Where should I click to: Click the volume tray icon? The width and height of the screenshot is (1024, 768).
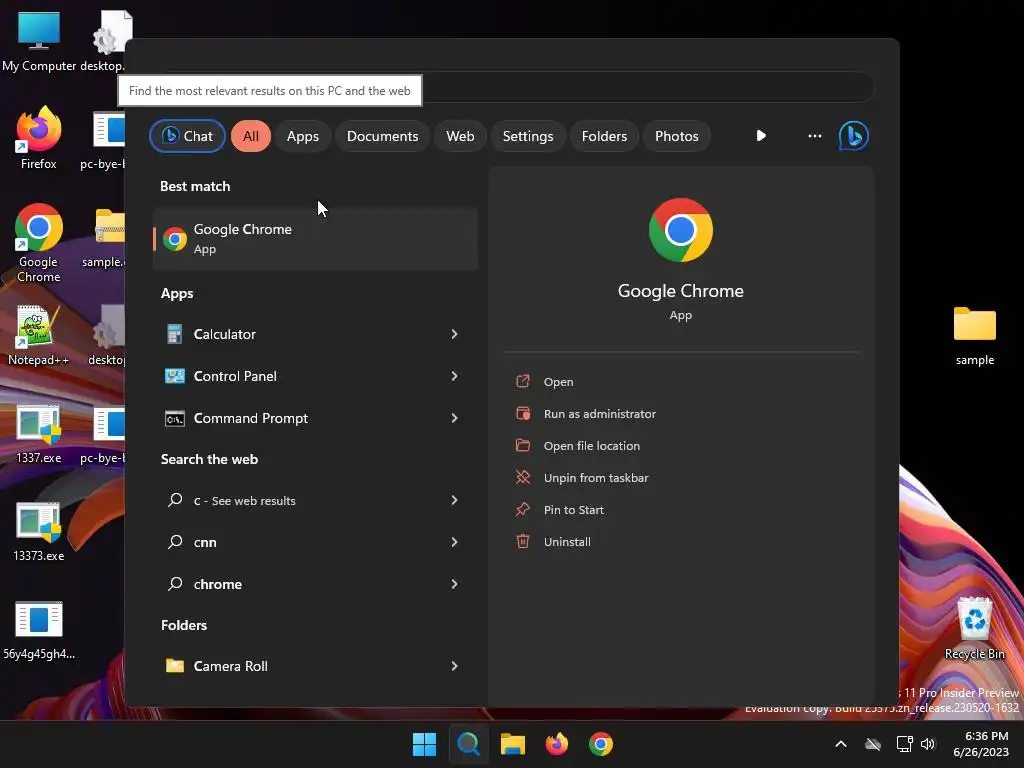coord(928,744)
